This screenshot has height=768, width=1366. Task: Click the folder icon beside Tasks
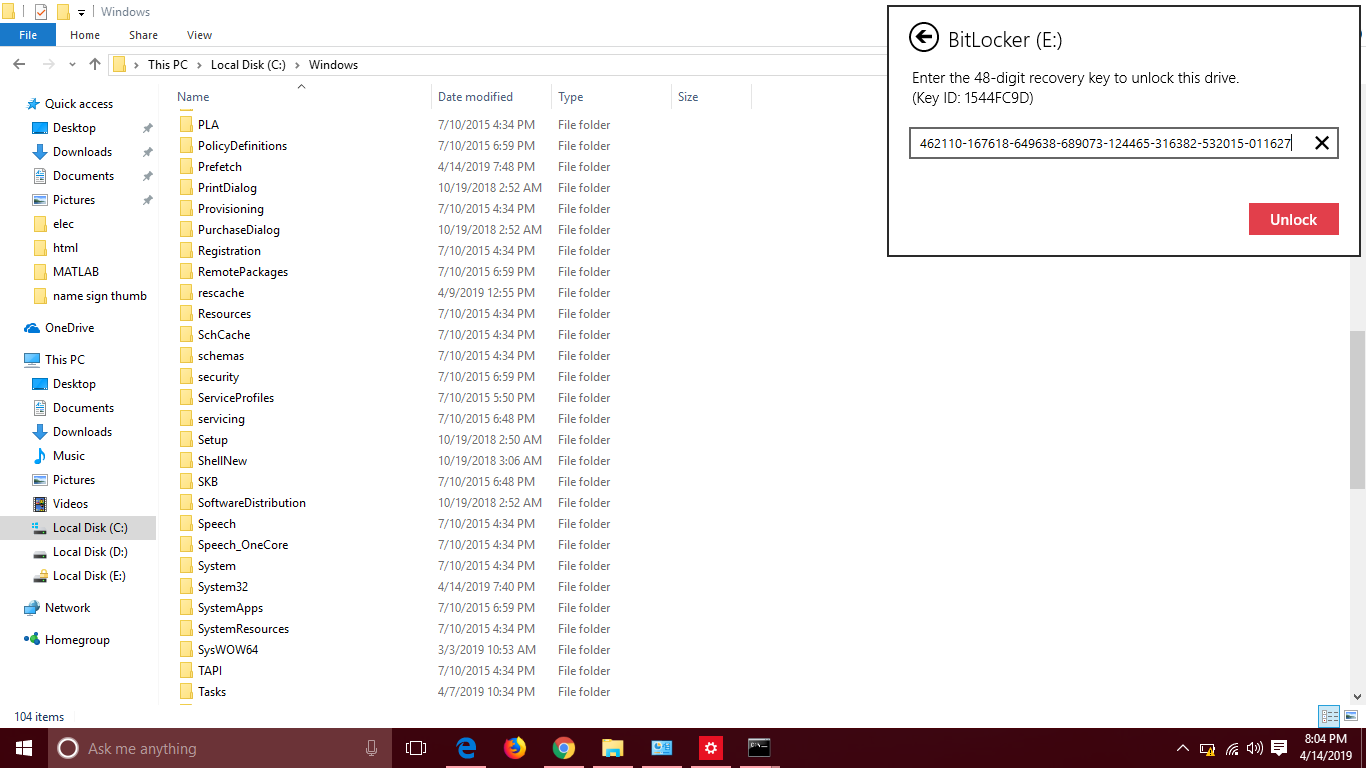point(186,691)
